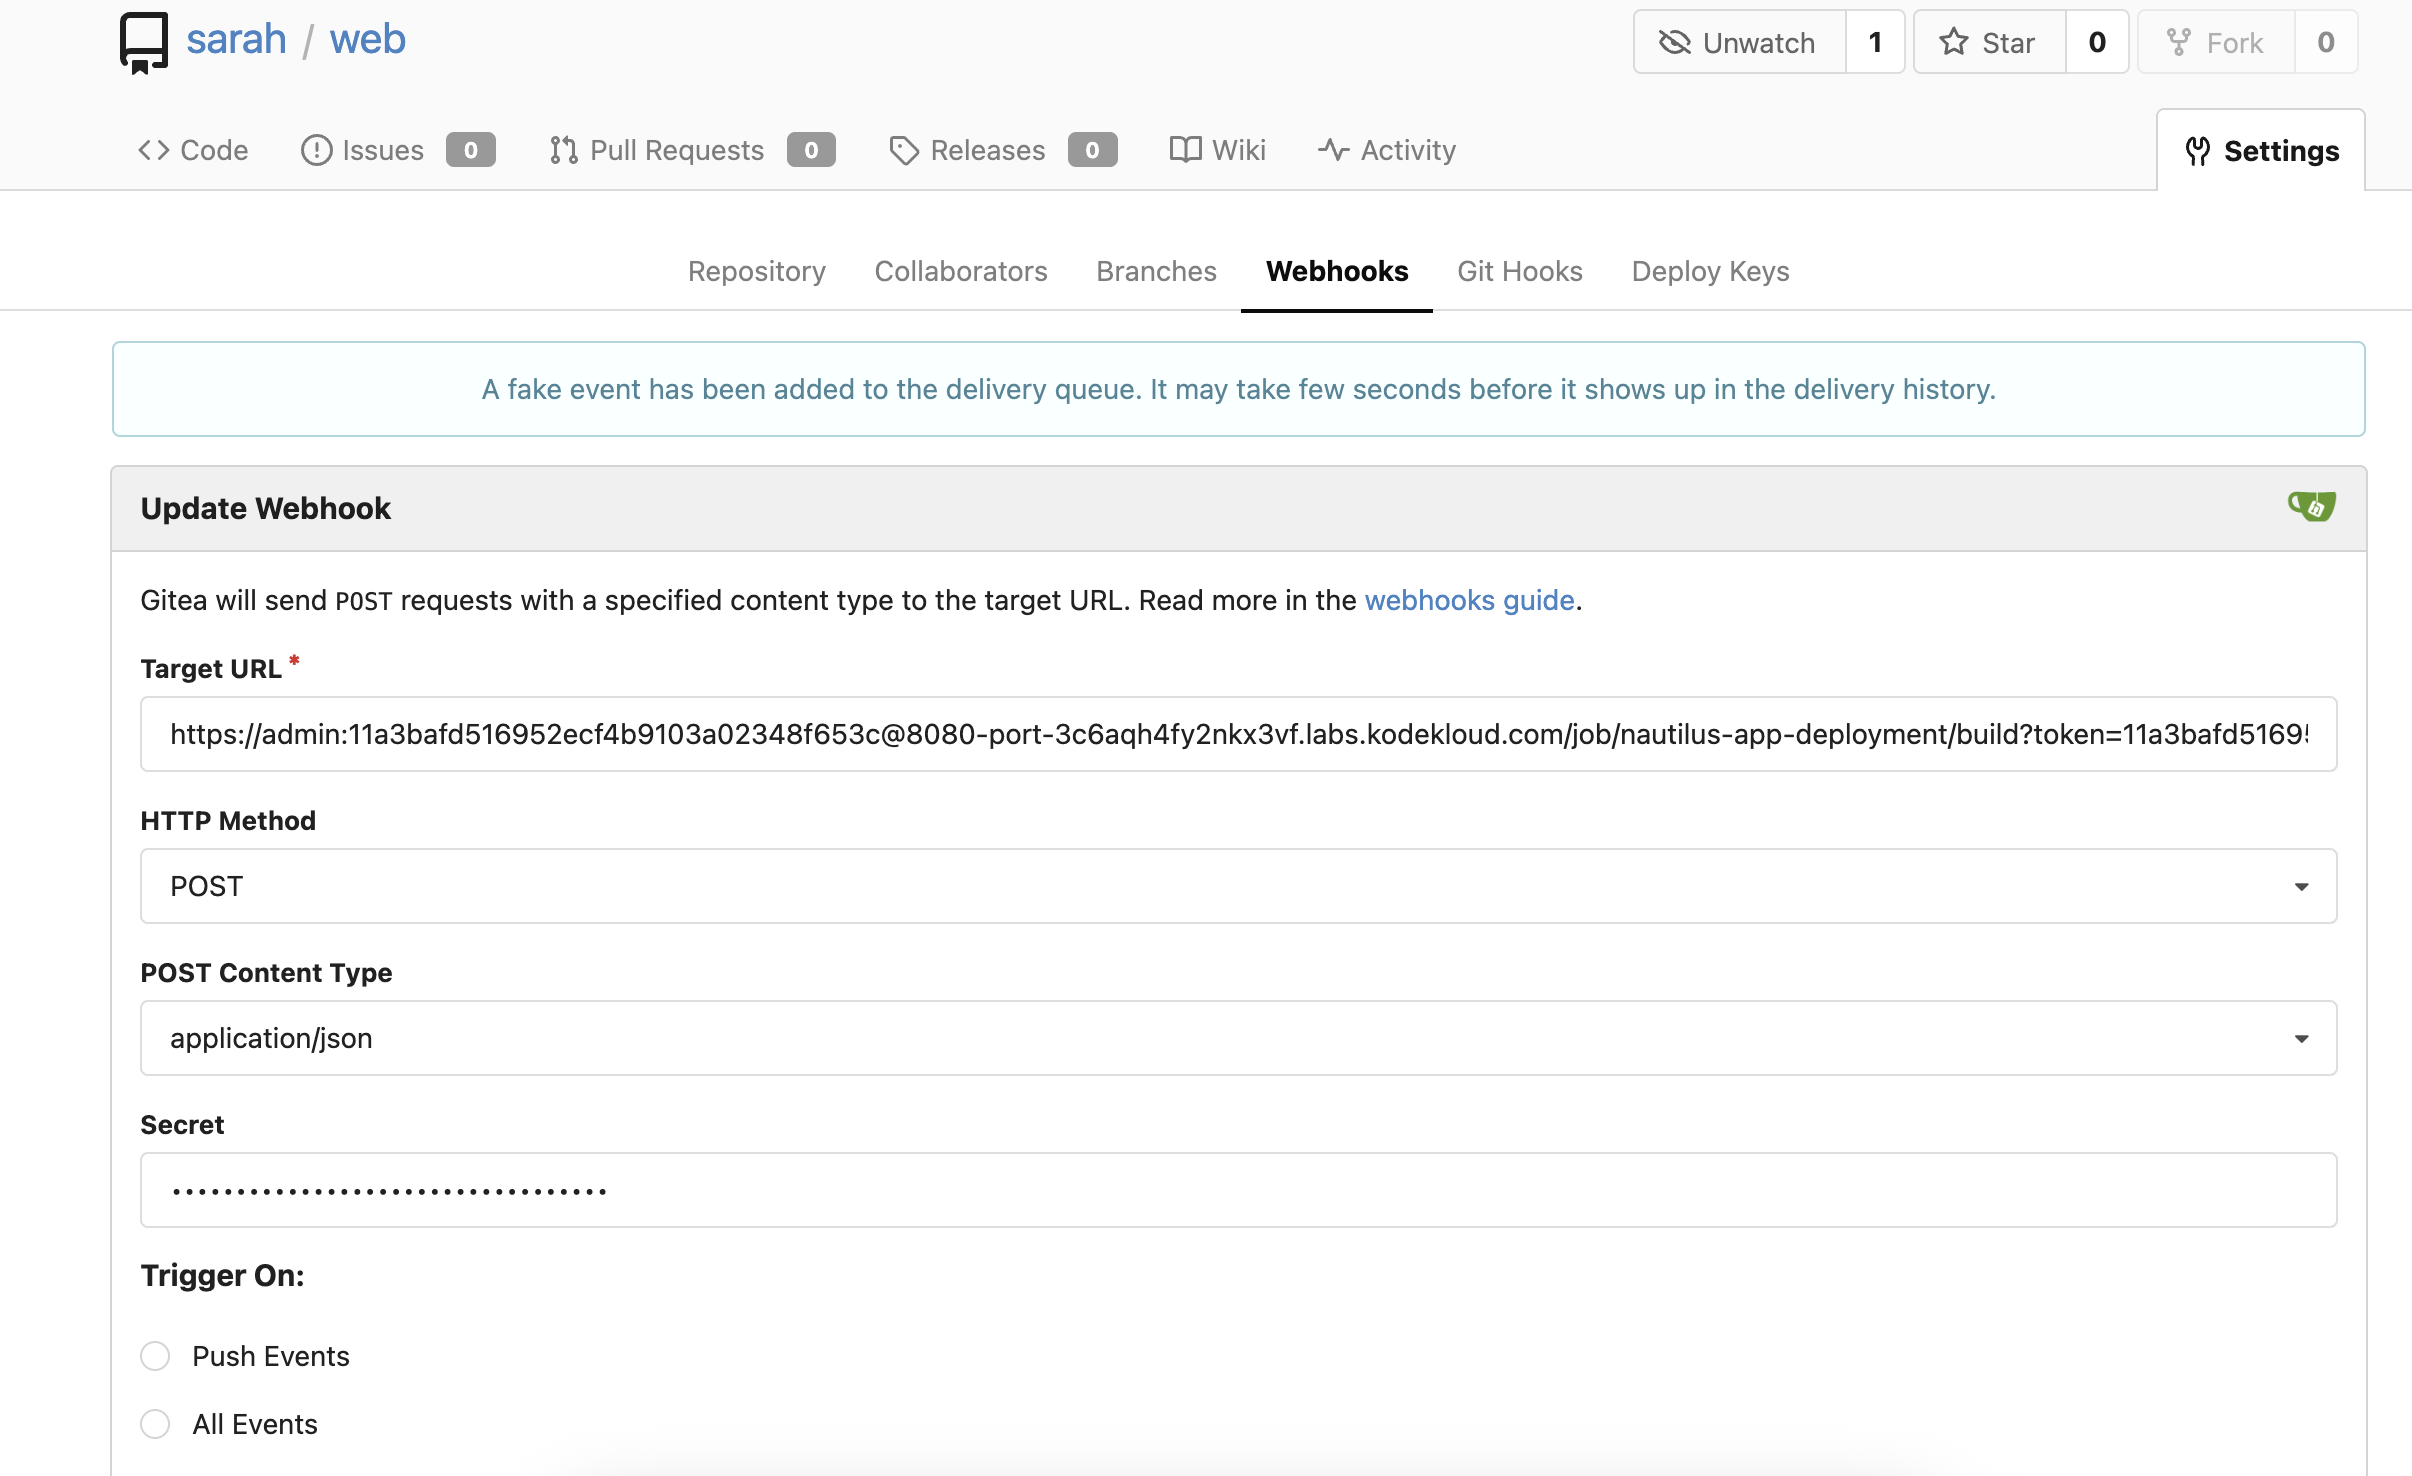Click the repository avatar icon beside sarah
Image resolution: width=2412 pixels, height=1476 pixels.
144,42
